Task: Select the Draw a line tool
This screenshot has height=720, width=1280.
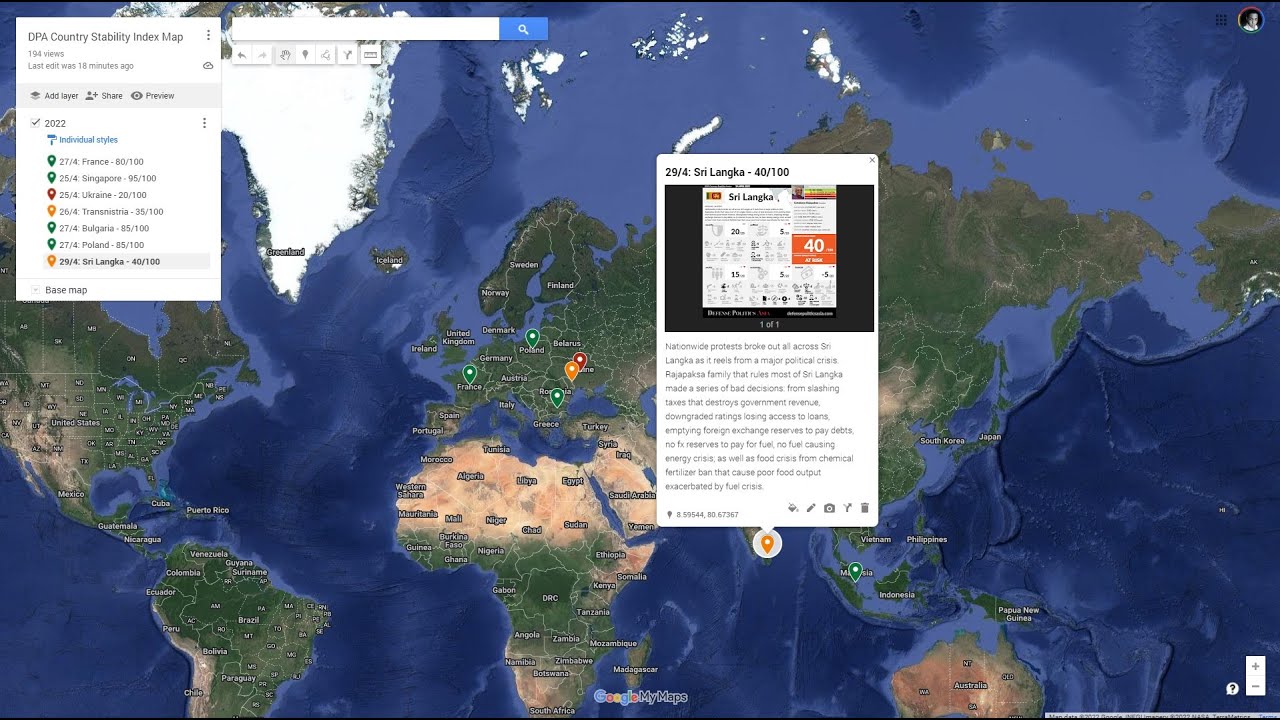Action: tap(326, 55)
